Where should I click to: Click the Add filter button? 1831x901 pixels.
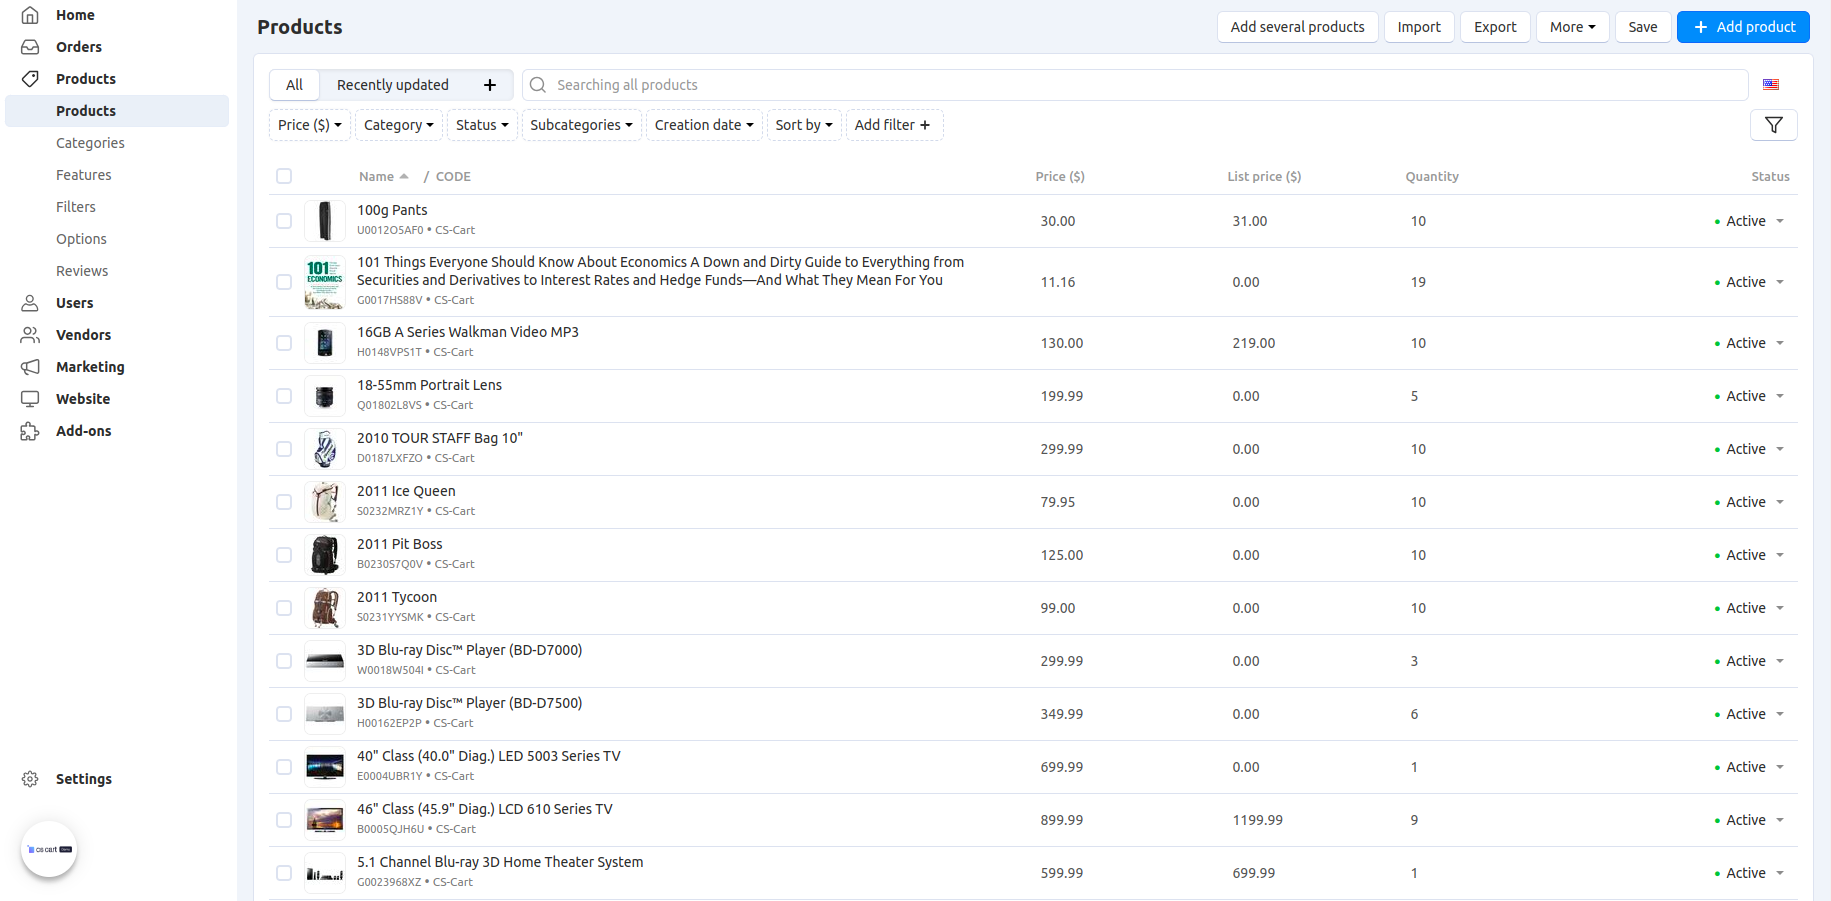coord(894,125)
